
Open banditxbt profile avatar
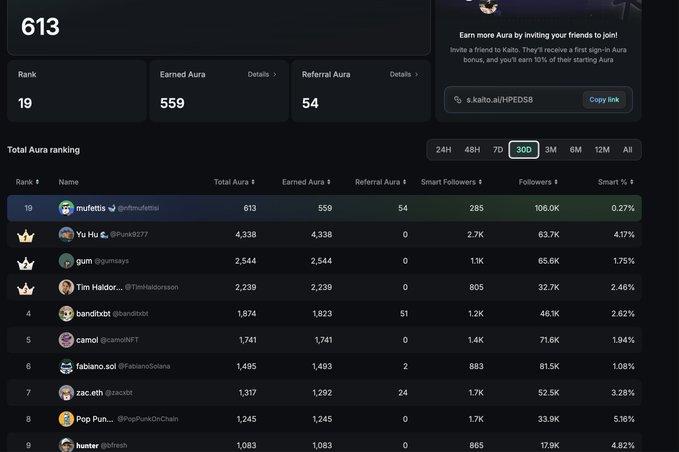pyautogui.click(x=66, y=314)
